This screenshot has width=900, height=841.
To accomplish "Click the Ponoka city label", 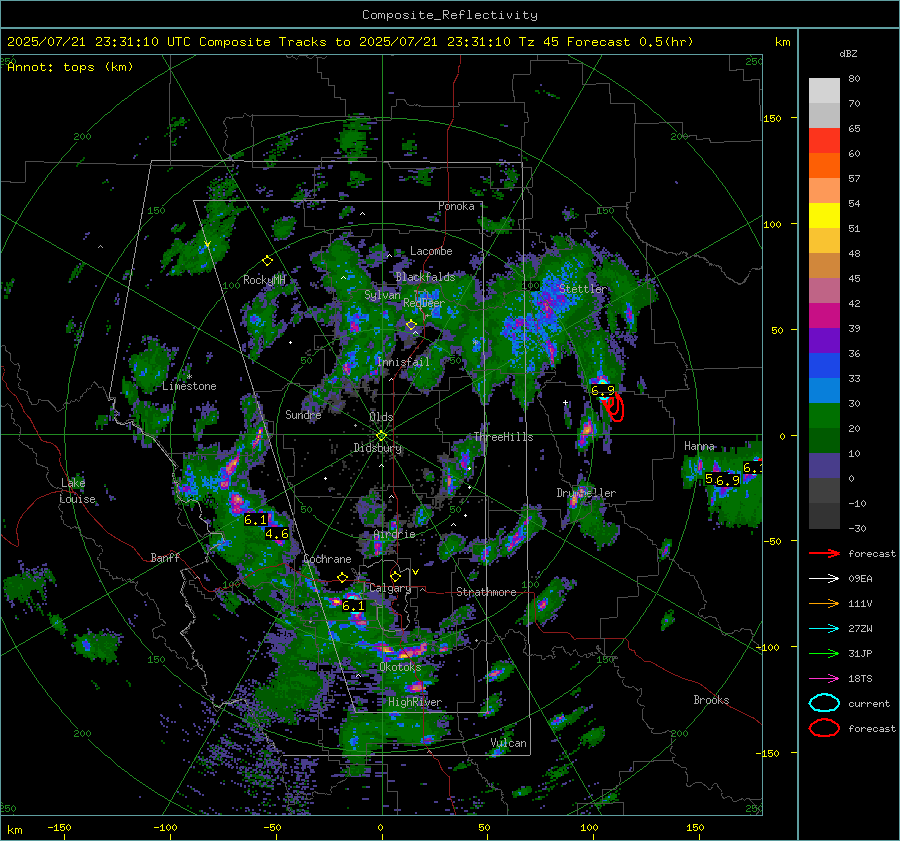I will (x=456, y=206).
